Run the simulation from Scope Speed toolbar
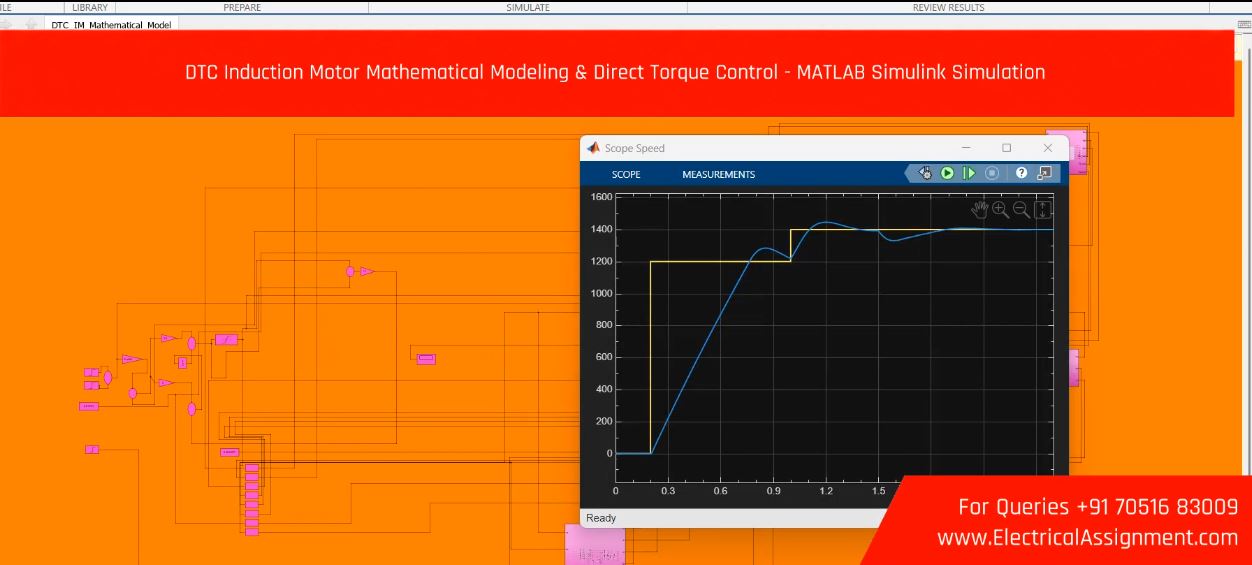This screenshot has width=1252, height=565. (947, 173)
